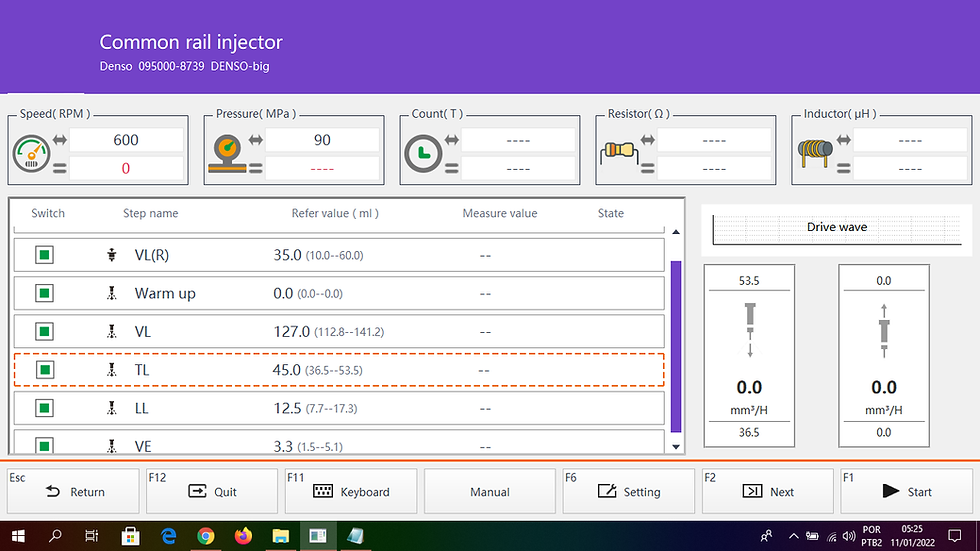This screenshot has width=980, height=551.
Task: Toggle the Warm up step switch checkbox
Action: coord(44,293)
